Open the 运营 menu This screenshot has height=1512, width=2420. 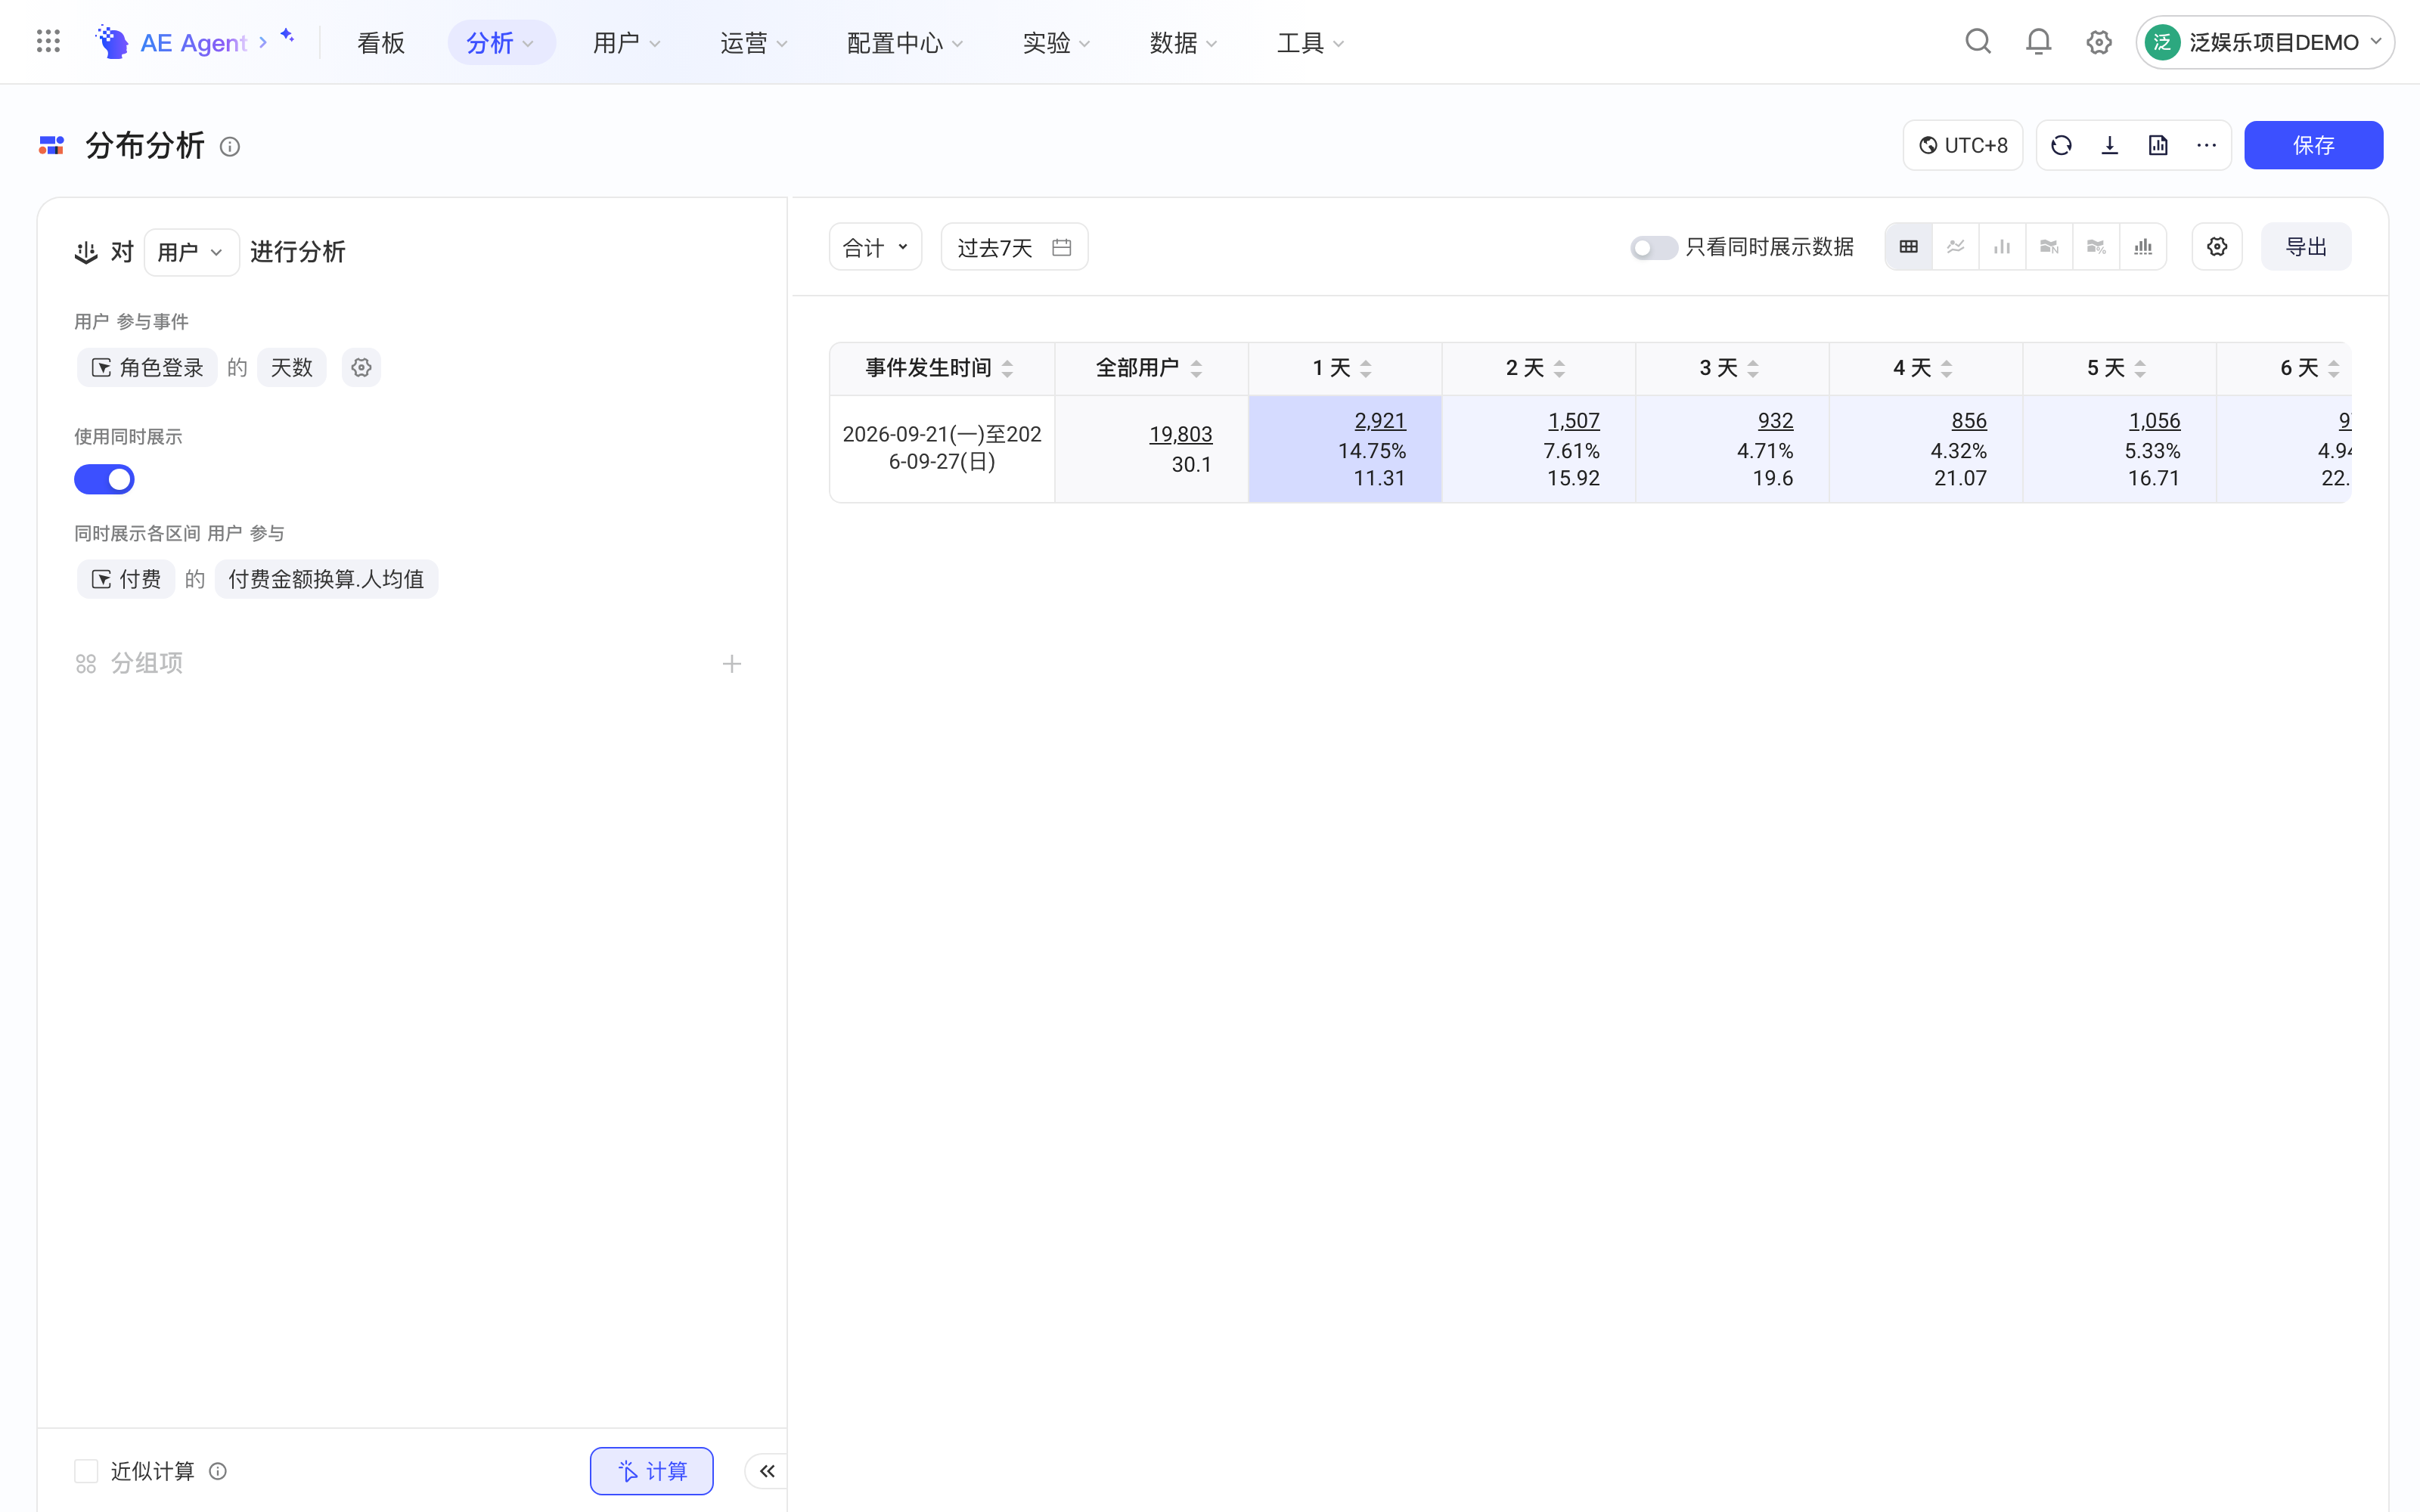coord(754,42)
